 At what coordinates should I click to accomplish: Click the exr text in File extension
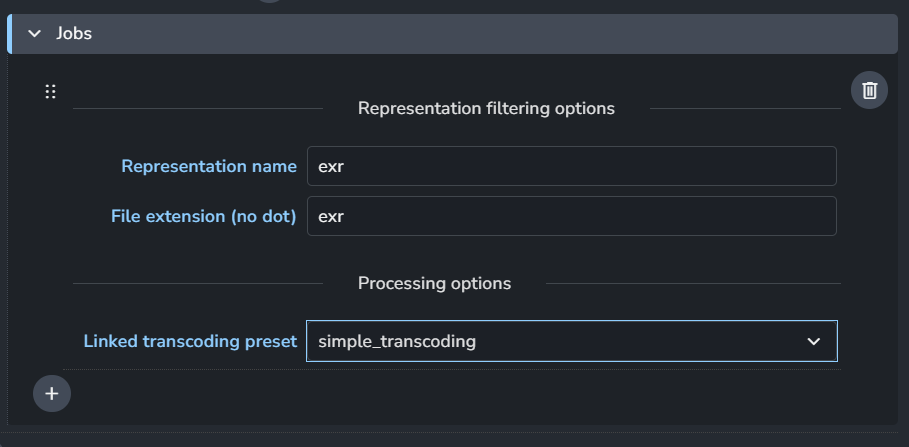pos(331,217)
